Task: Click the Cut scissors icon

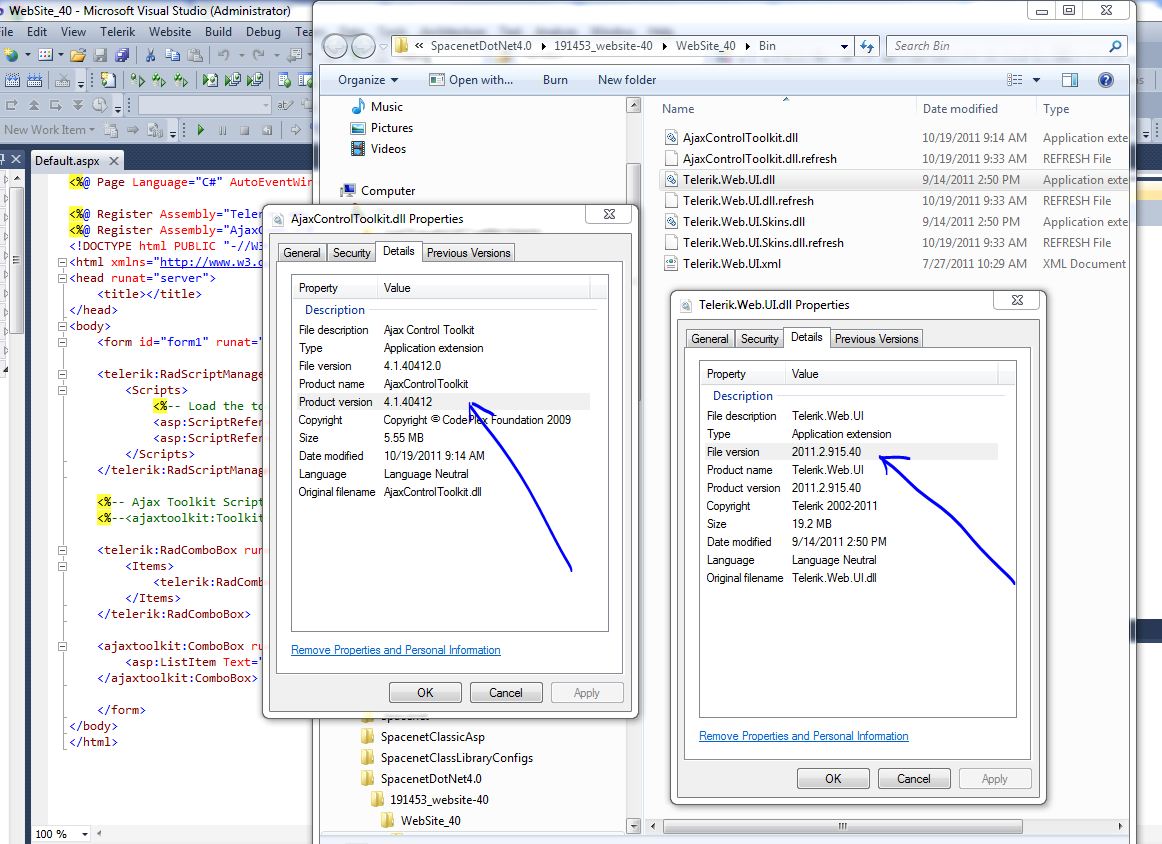Action: [150, 55]
